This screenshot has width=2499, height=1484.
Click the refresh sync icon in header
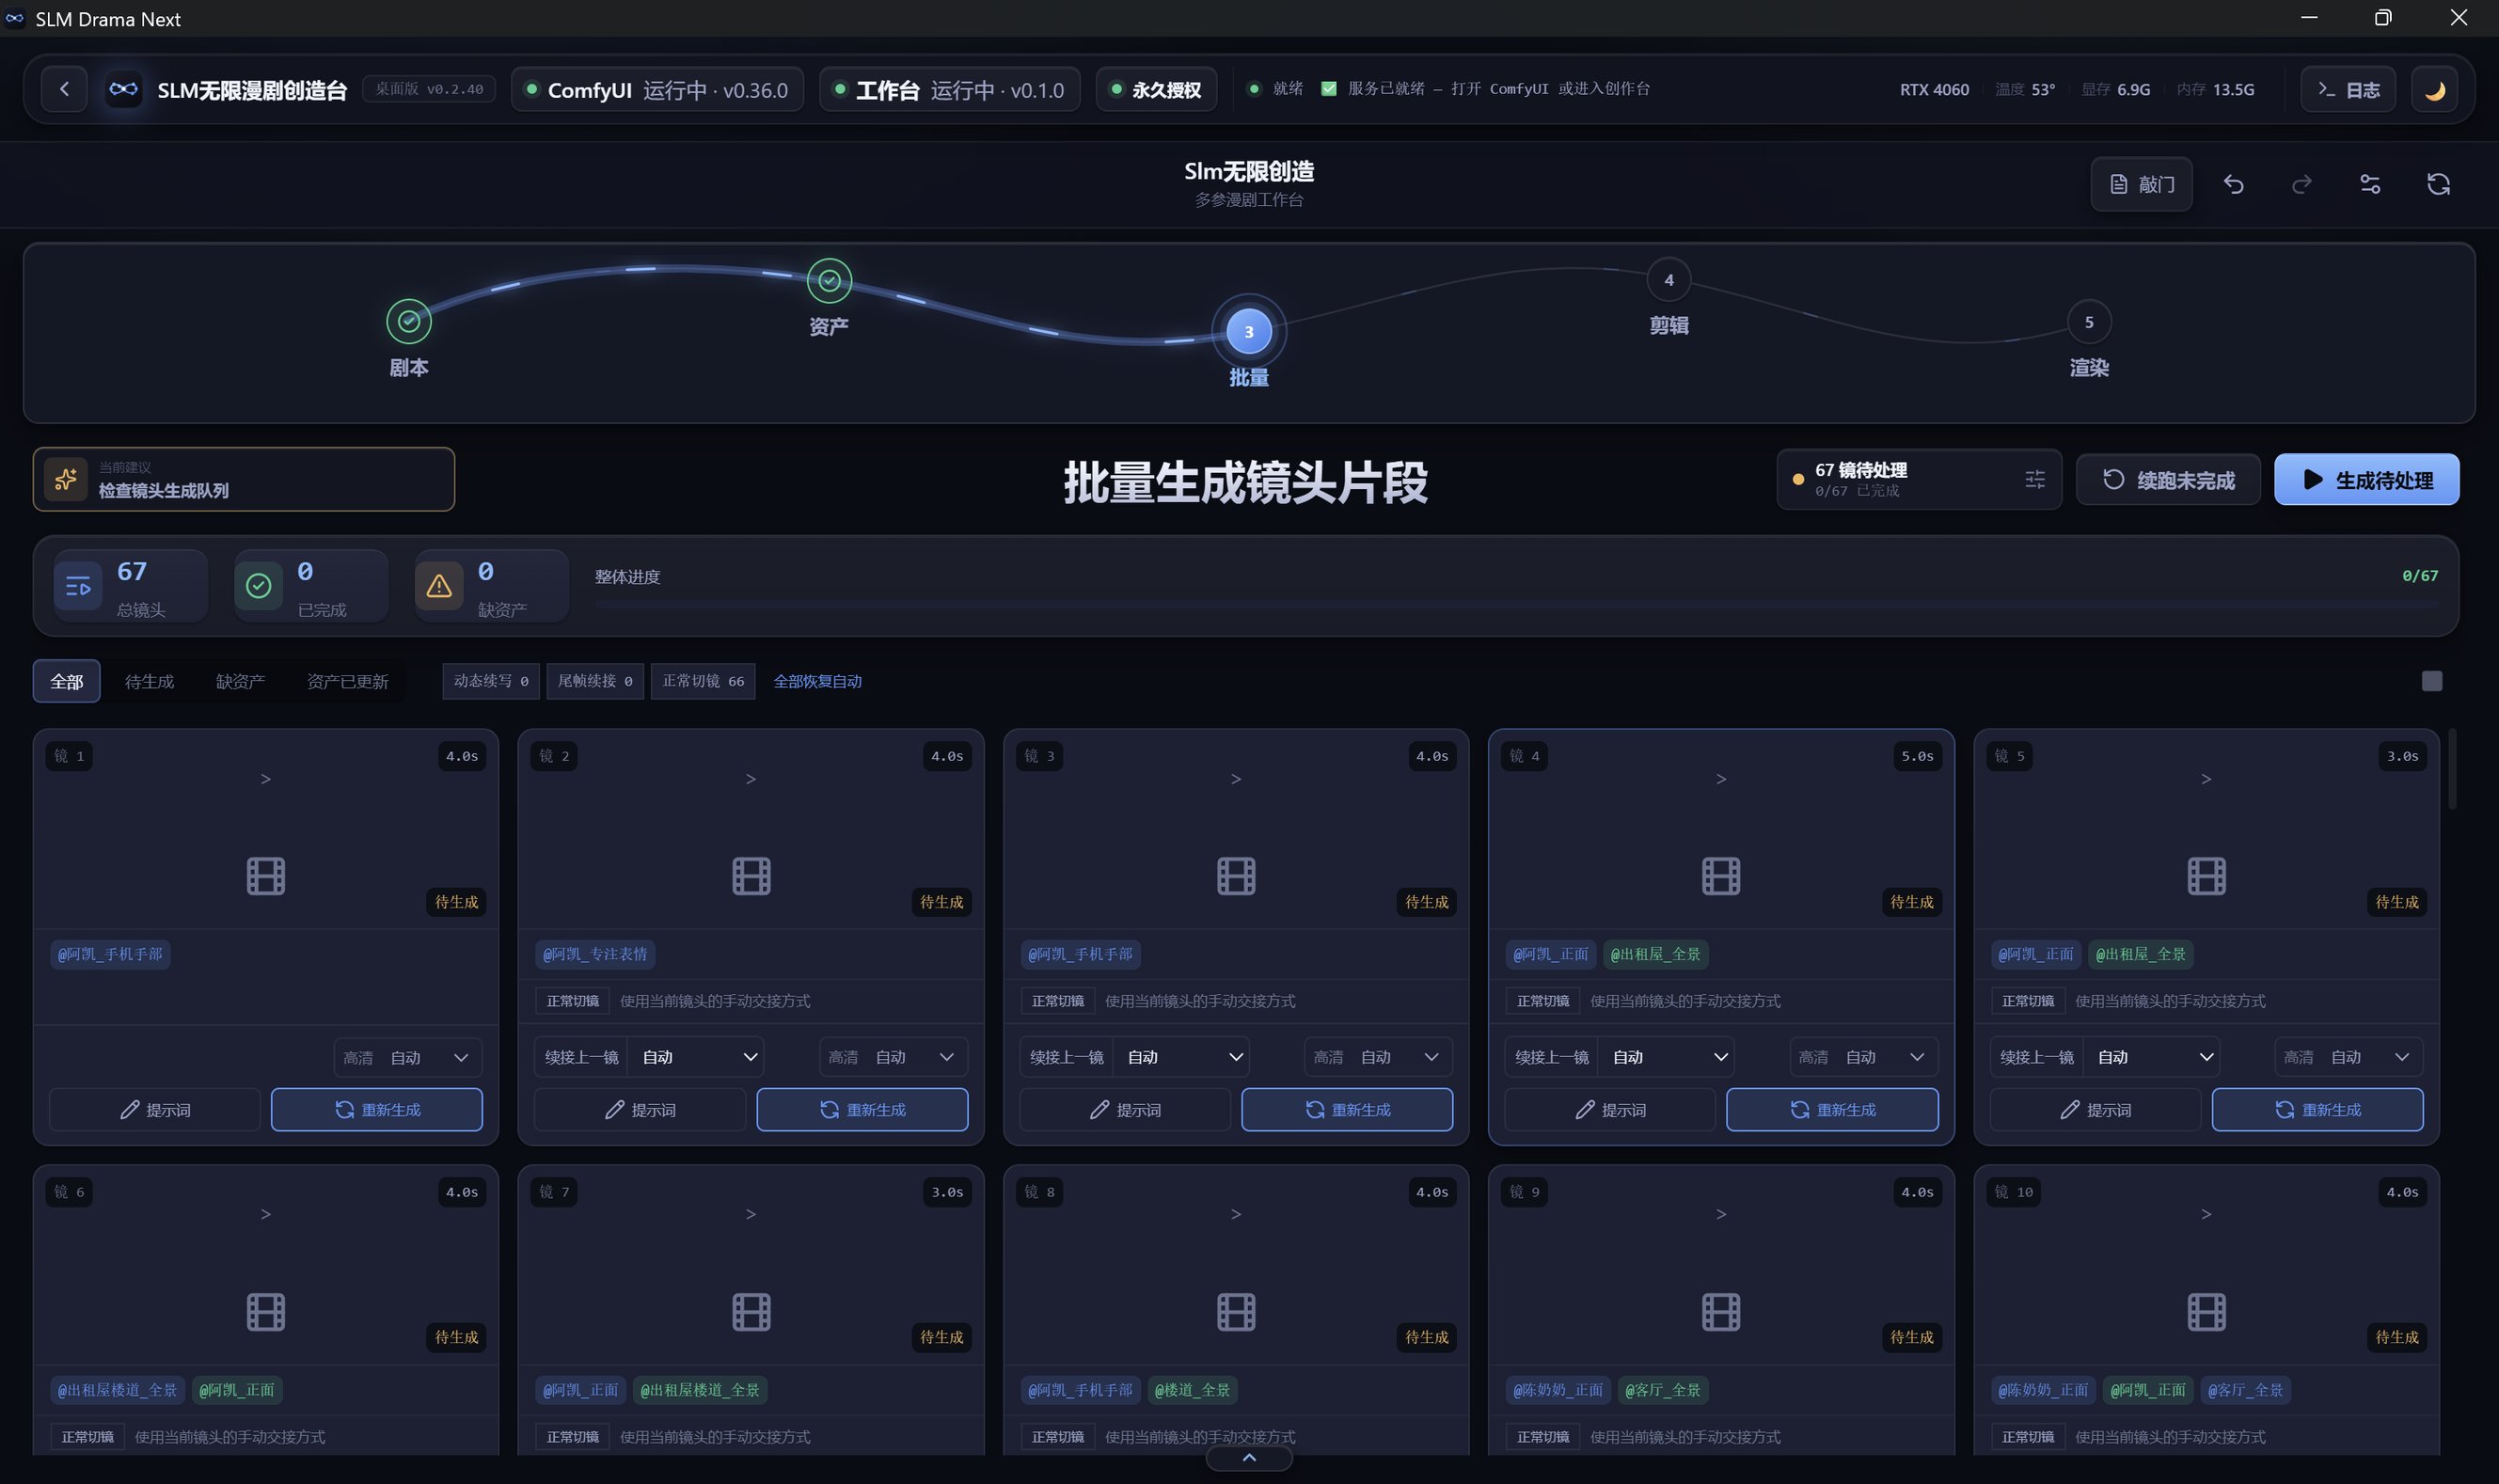click(2438, 184)
